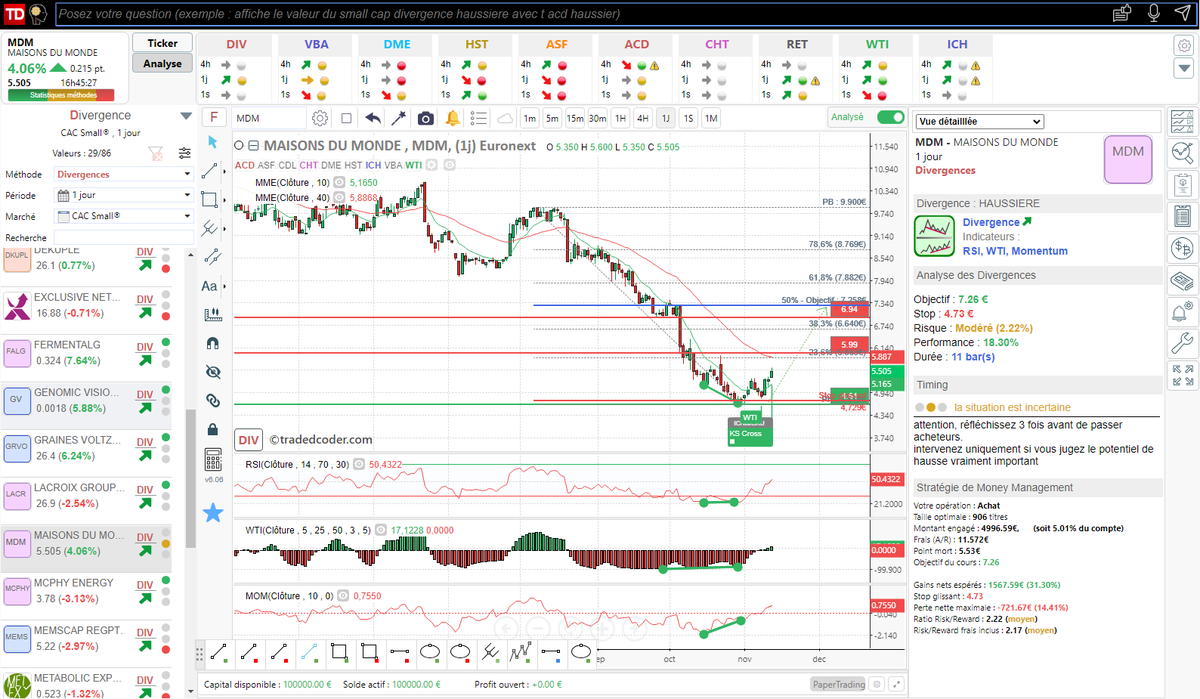Image resolution: width=1200 pixels, height=699 pixels.
Task: Select the HST method tab
Action: pos(477,44)
